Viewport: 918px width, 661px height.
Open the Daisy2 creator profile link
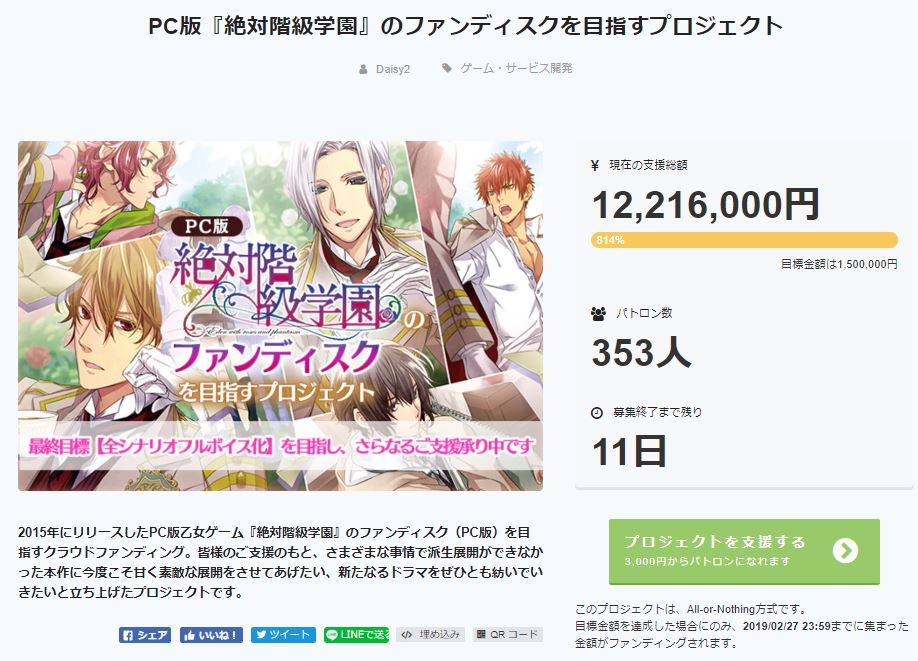coord(393,69)
